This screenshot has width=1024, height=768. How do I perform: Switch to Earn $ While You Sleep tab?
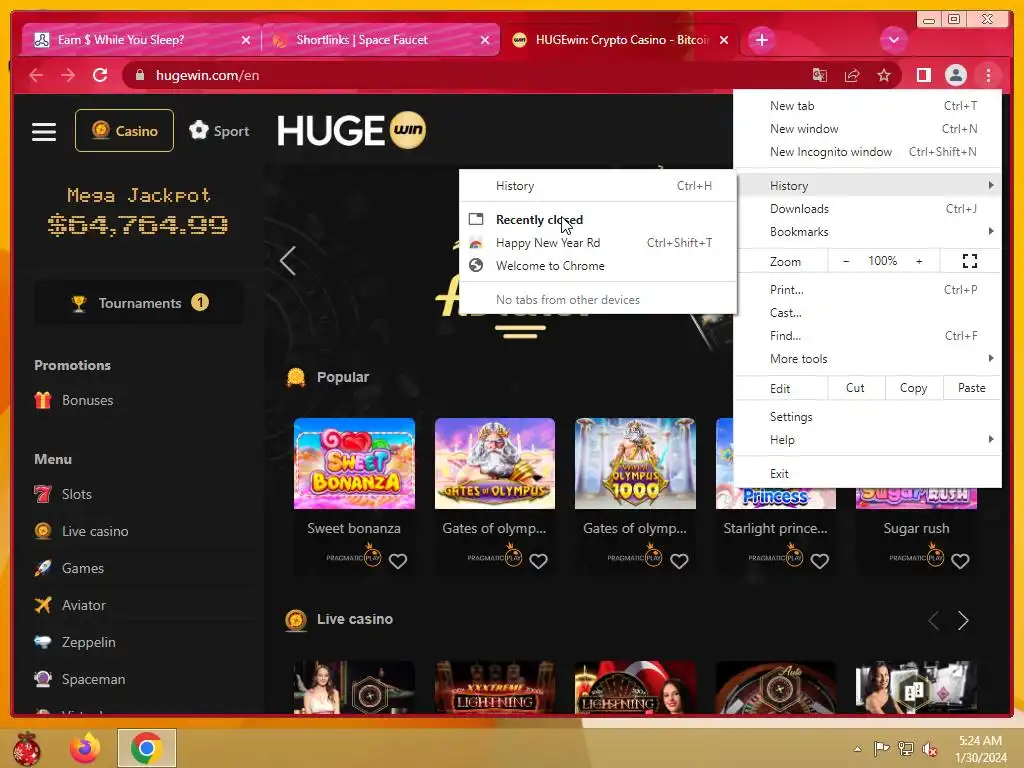tap(141, 40)
